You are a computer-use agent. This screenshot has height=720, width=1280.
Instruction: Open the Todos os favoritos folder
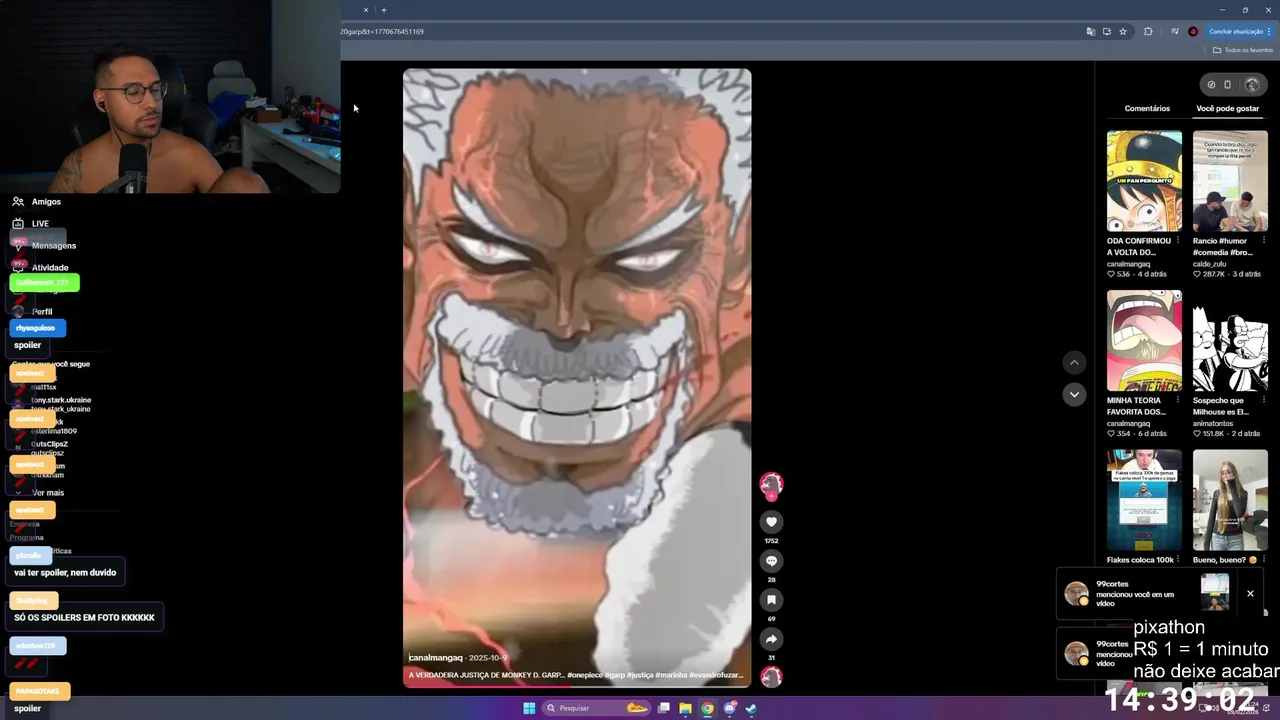pos(1243,50)
